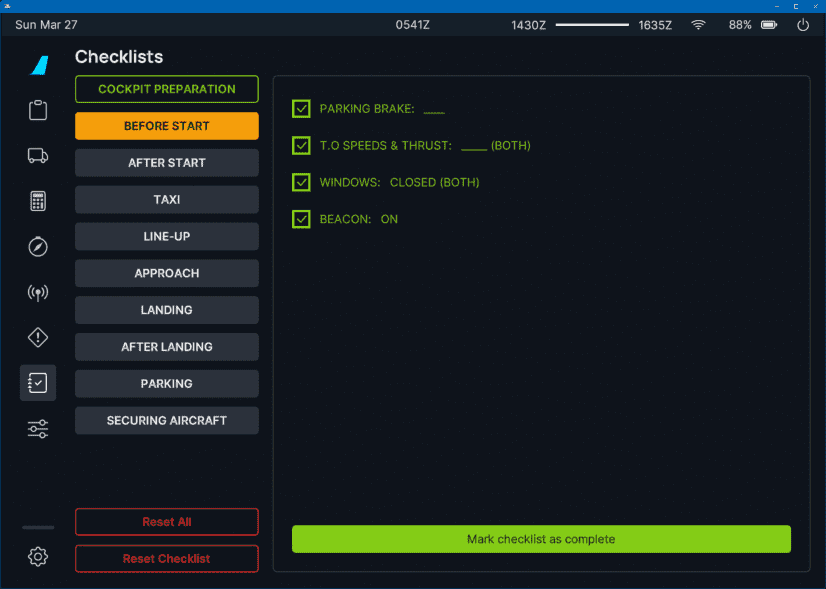The height and width of the screenshot is (589, 826).
Task: Open the ATC radio tower icon
Action: tap(38, 293)
